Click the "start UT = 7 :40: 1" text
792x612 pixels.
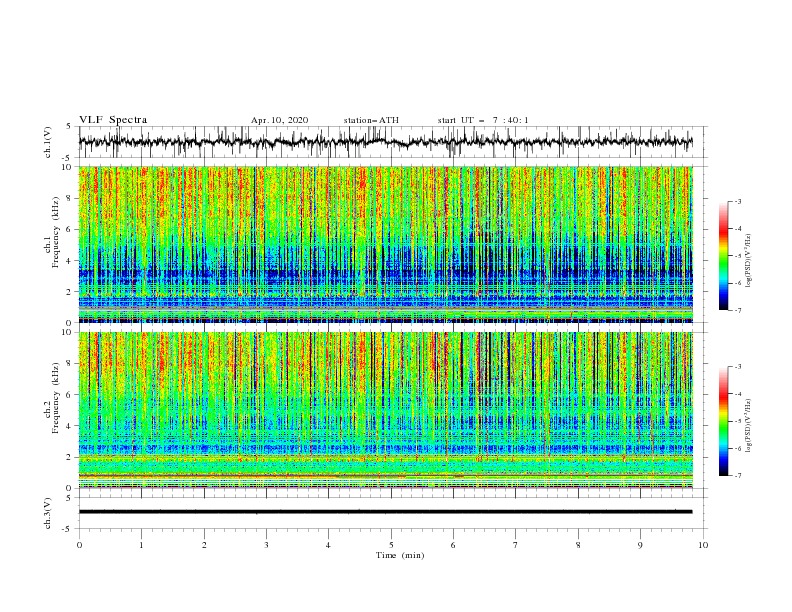tap(482, 120)
